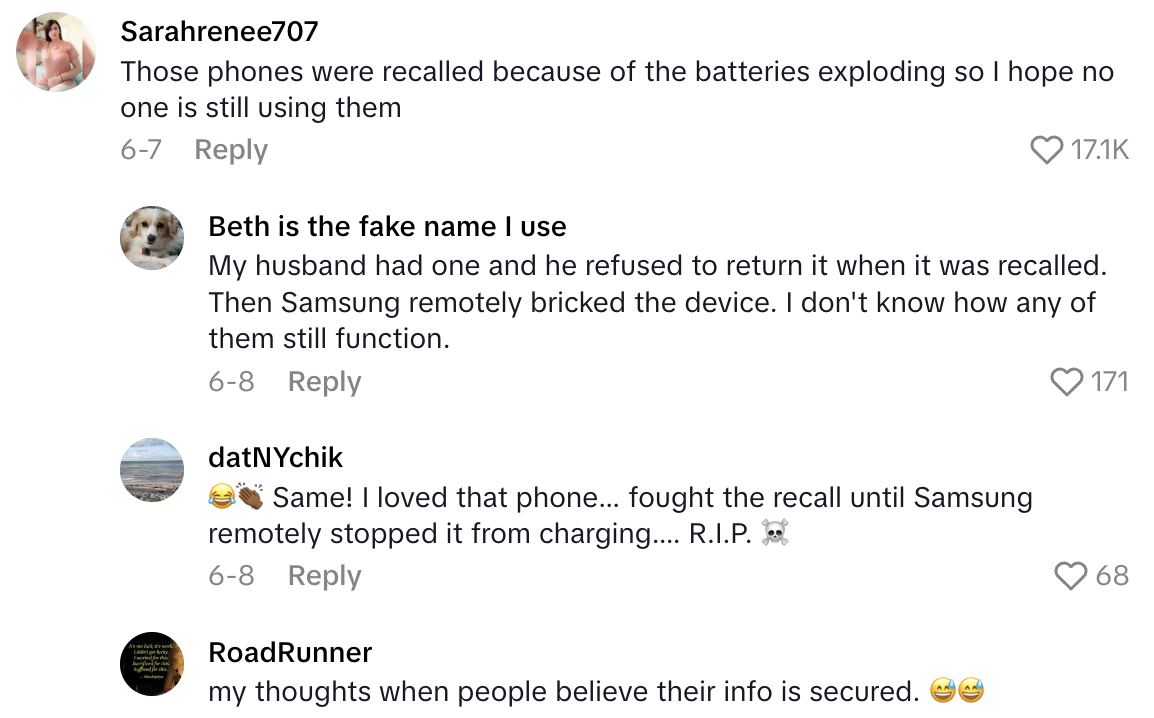
Task: Like Sarahrenee707's comment with the heart icon
Action: 1047,150
